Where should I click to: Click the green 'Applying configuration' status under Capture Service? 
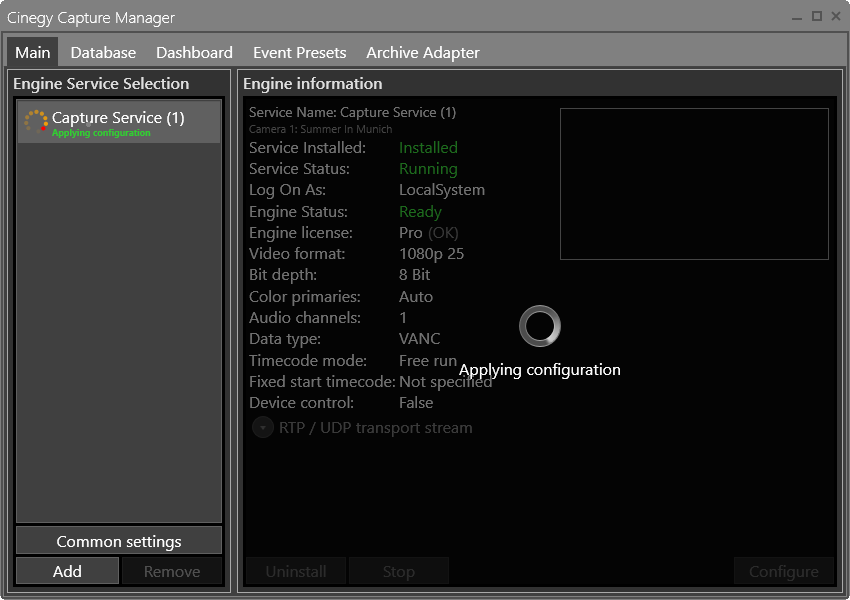pyautogui.click(x=101, y=133)
